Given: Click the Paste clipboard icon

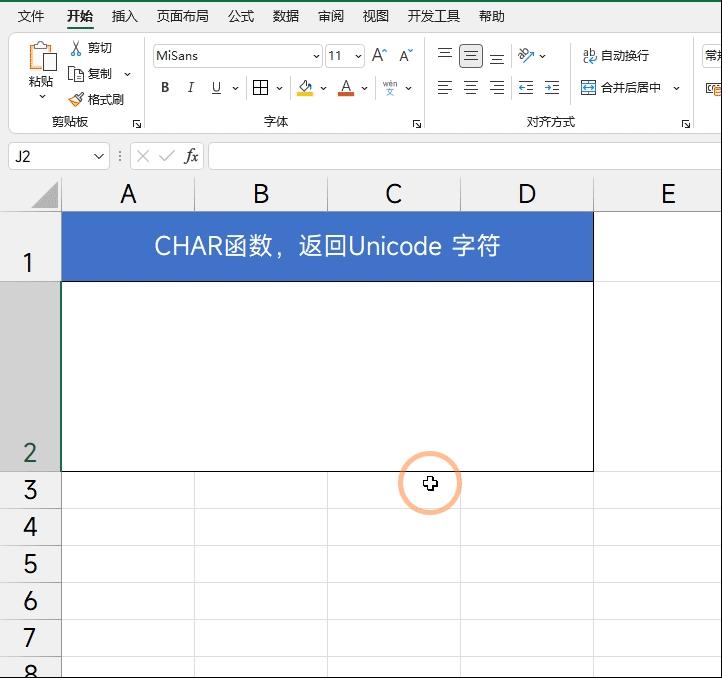Looking at the screenshot, I should [42, 56].
